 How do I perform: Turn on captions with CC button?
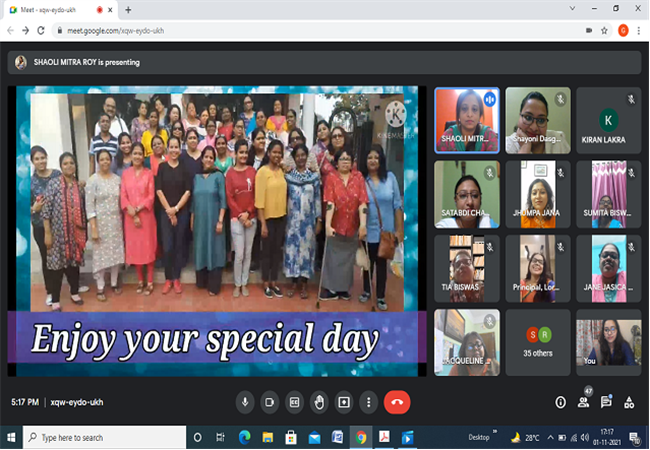294,402
